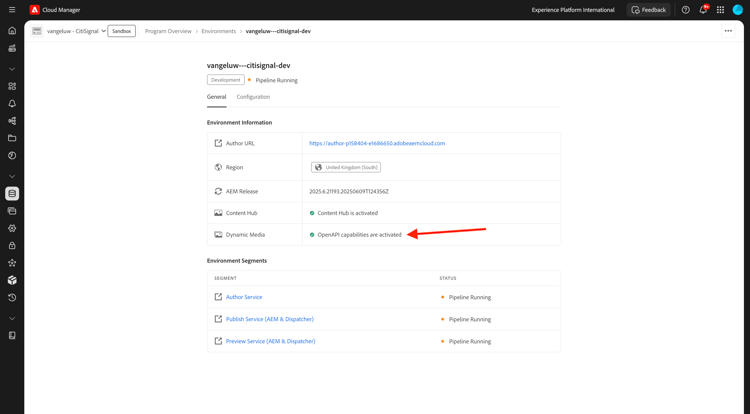Open the Publish Service (AEM & Dispatcher) link
750x414 pixels.
(270, 319)
